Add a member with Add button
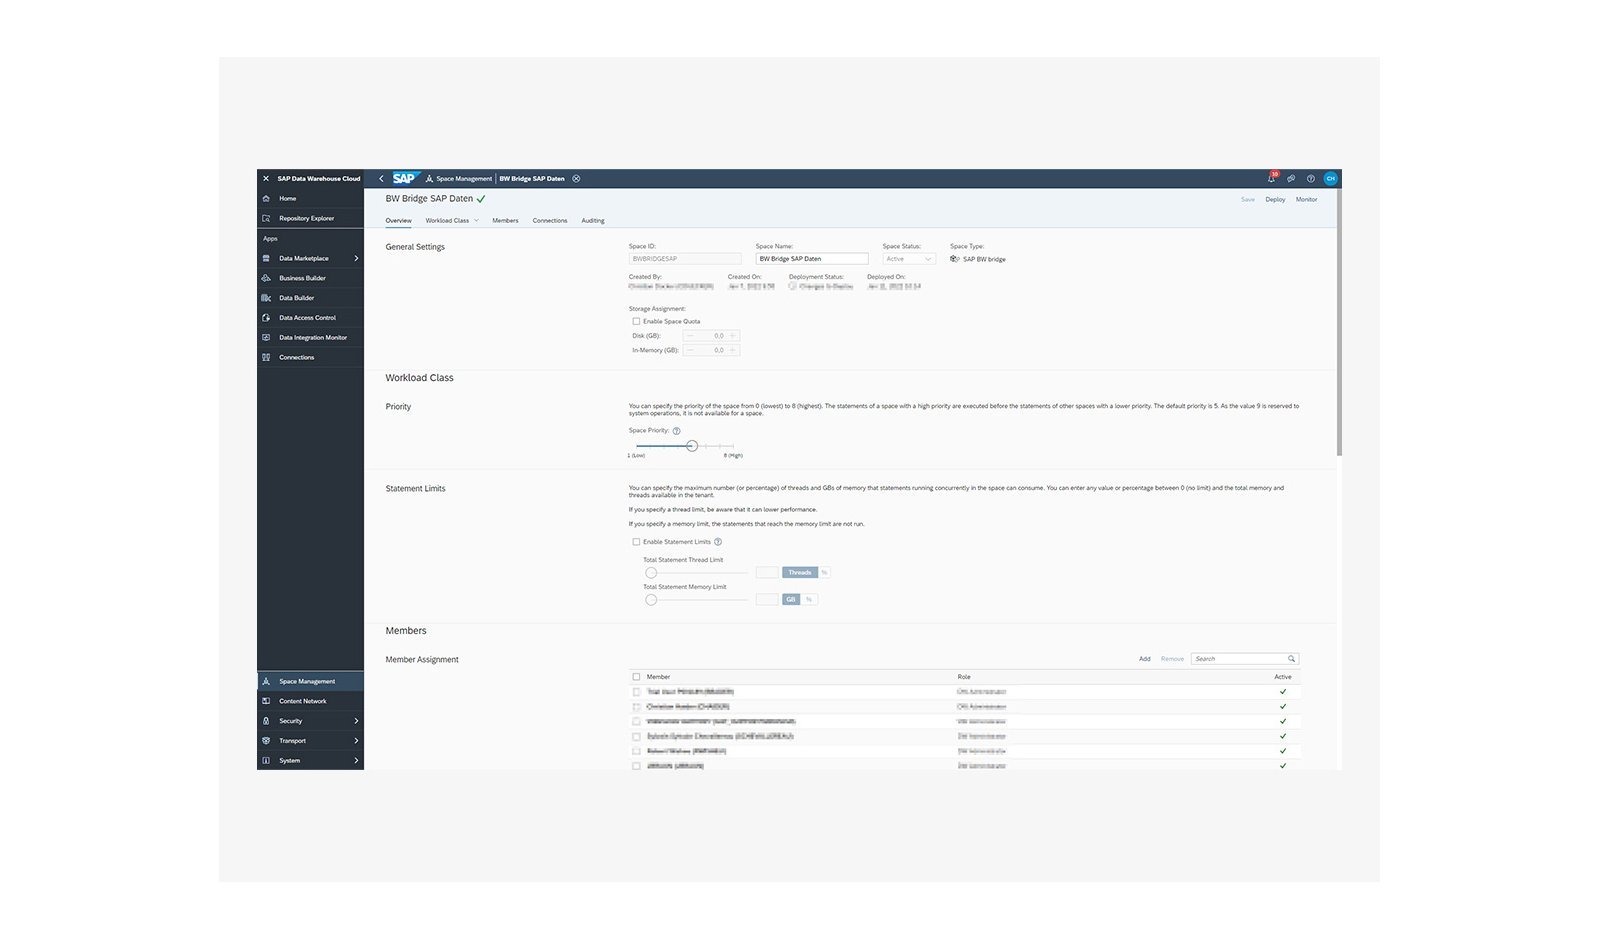Screen dimensions: 1600x938 (1144, 659)
